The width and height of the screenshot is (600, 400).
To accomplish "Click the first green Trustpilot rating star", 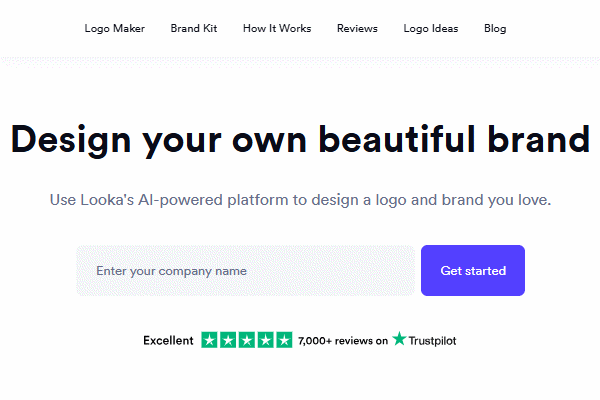I will pos(209,340).
